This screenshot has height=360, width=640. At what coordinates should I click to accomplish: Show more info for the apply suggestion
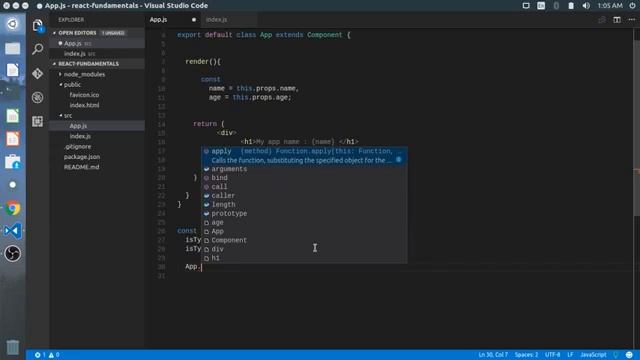[399, 160]
